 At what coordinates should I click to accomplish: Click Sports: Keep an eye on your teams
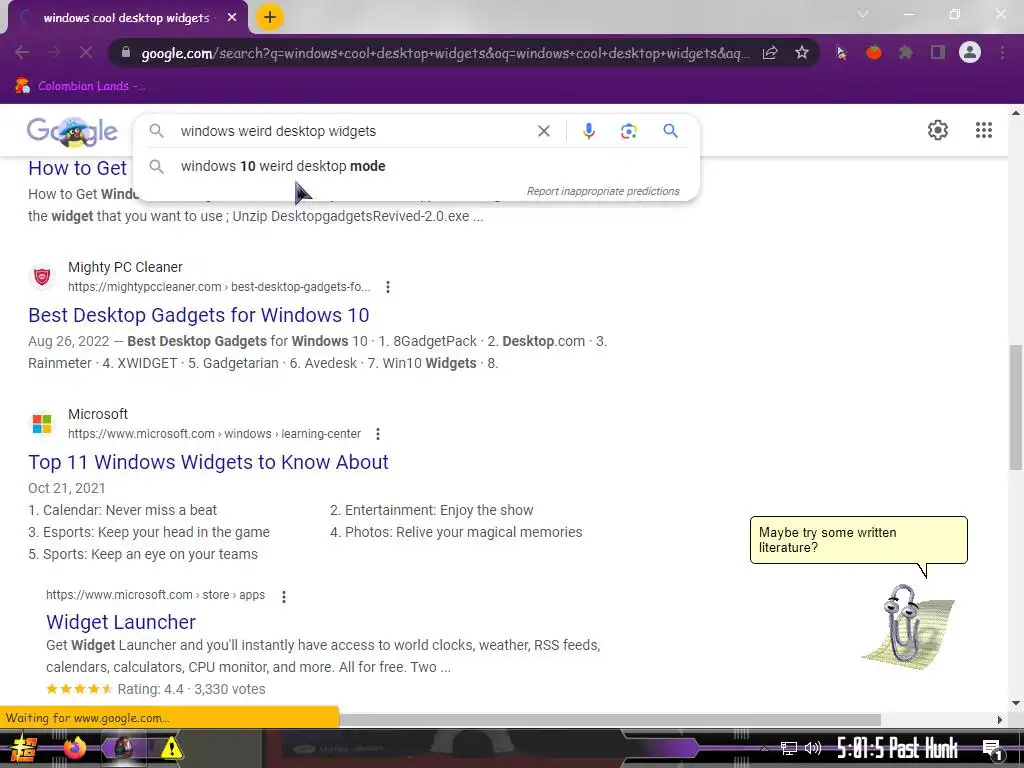pos(143,554)
